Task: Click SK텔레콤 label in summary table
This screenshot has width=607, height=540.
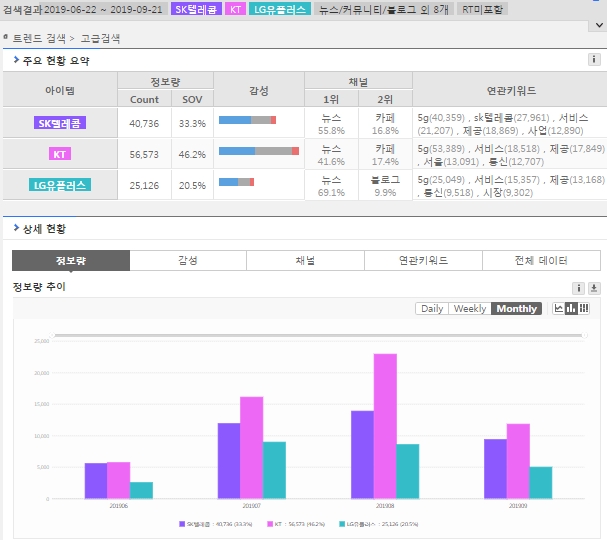Action: tap(60, 123)
